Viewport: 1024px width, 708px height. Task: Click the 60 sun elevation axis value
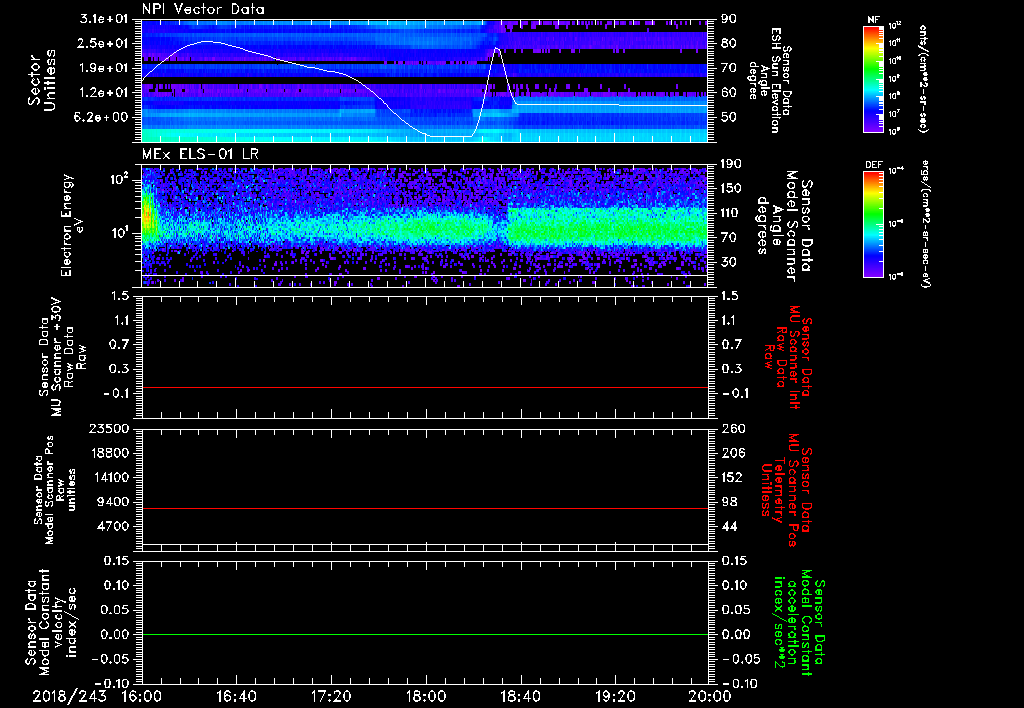click(729, 92)
